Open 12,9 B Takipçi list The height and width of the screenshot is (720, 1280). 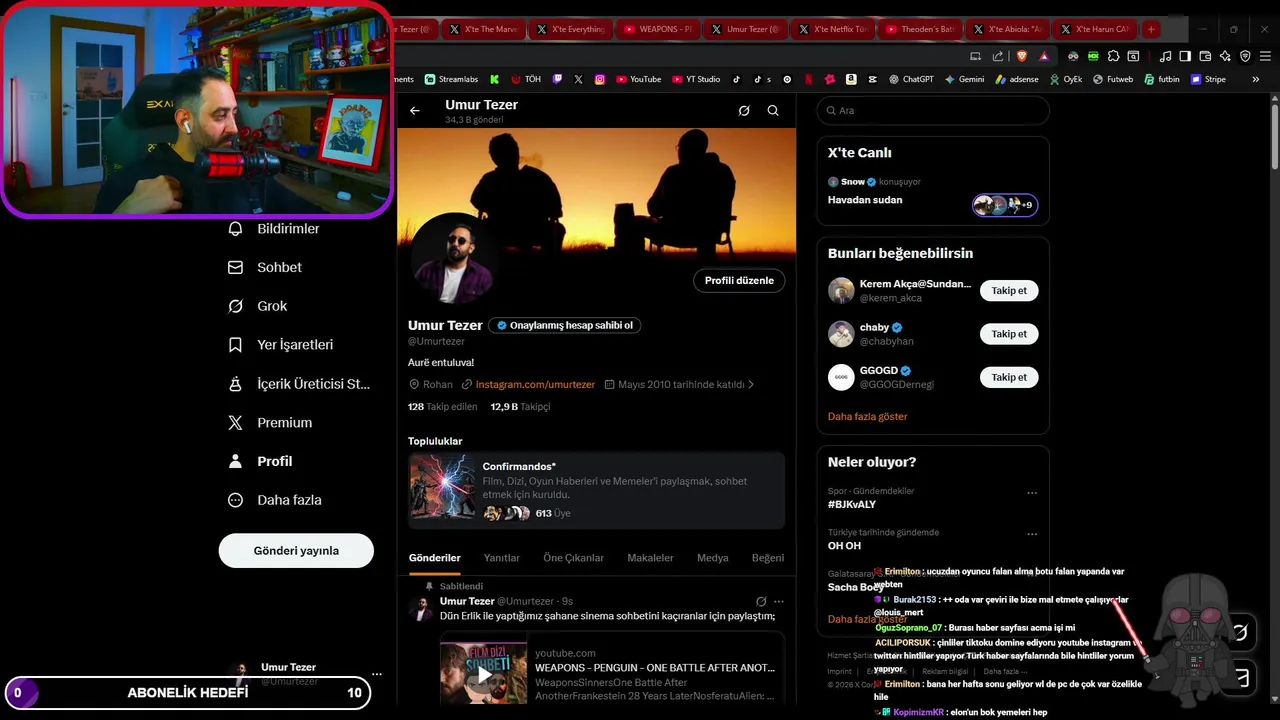click(x=520, y=407)
